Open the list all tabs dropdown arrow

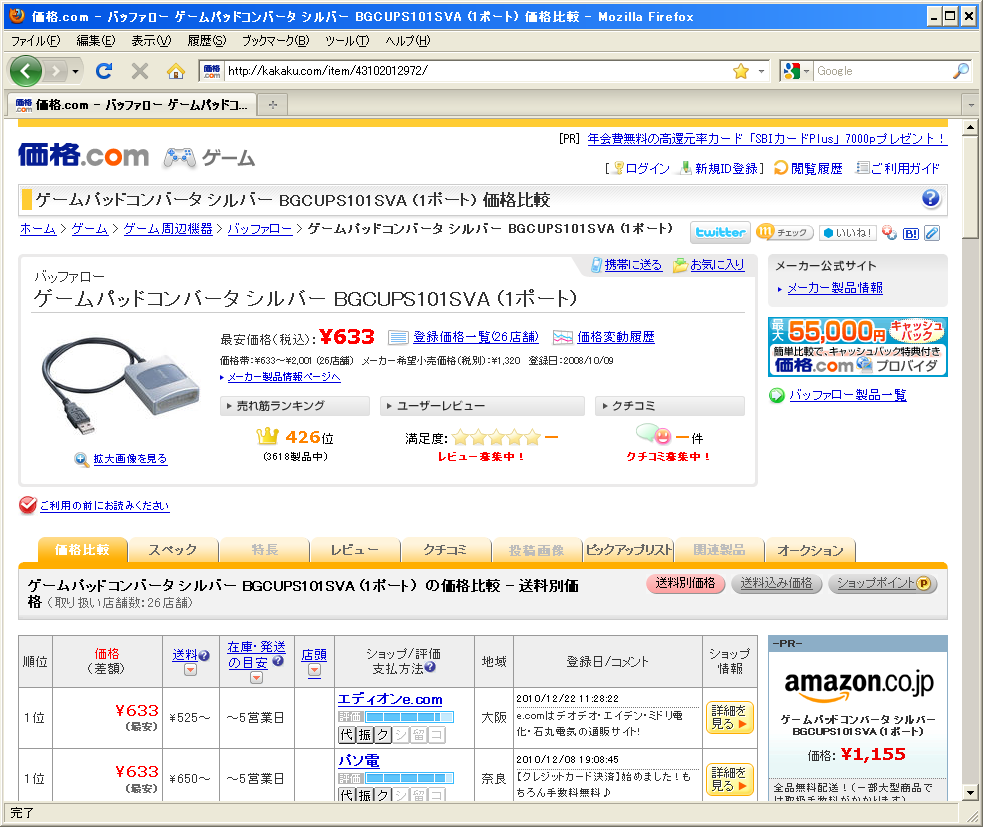[971, 105]
